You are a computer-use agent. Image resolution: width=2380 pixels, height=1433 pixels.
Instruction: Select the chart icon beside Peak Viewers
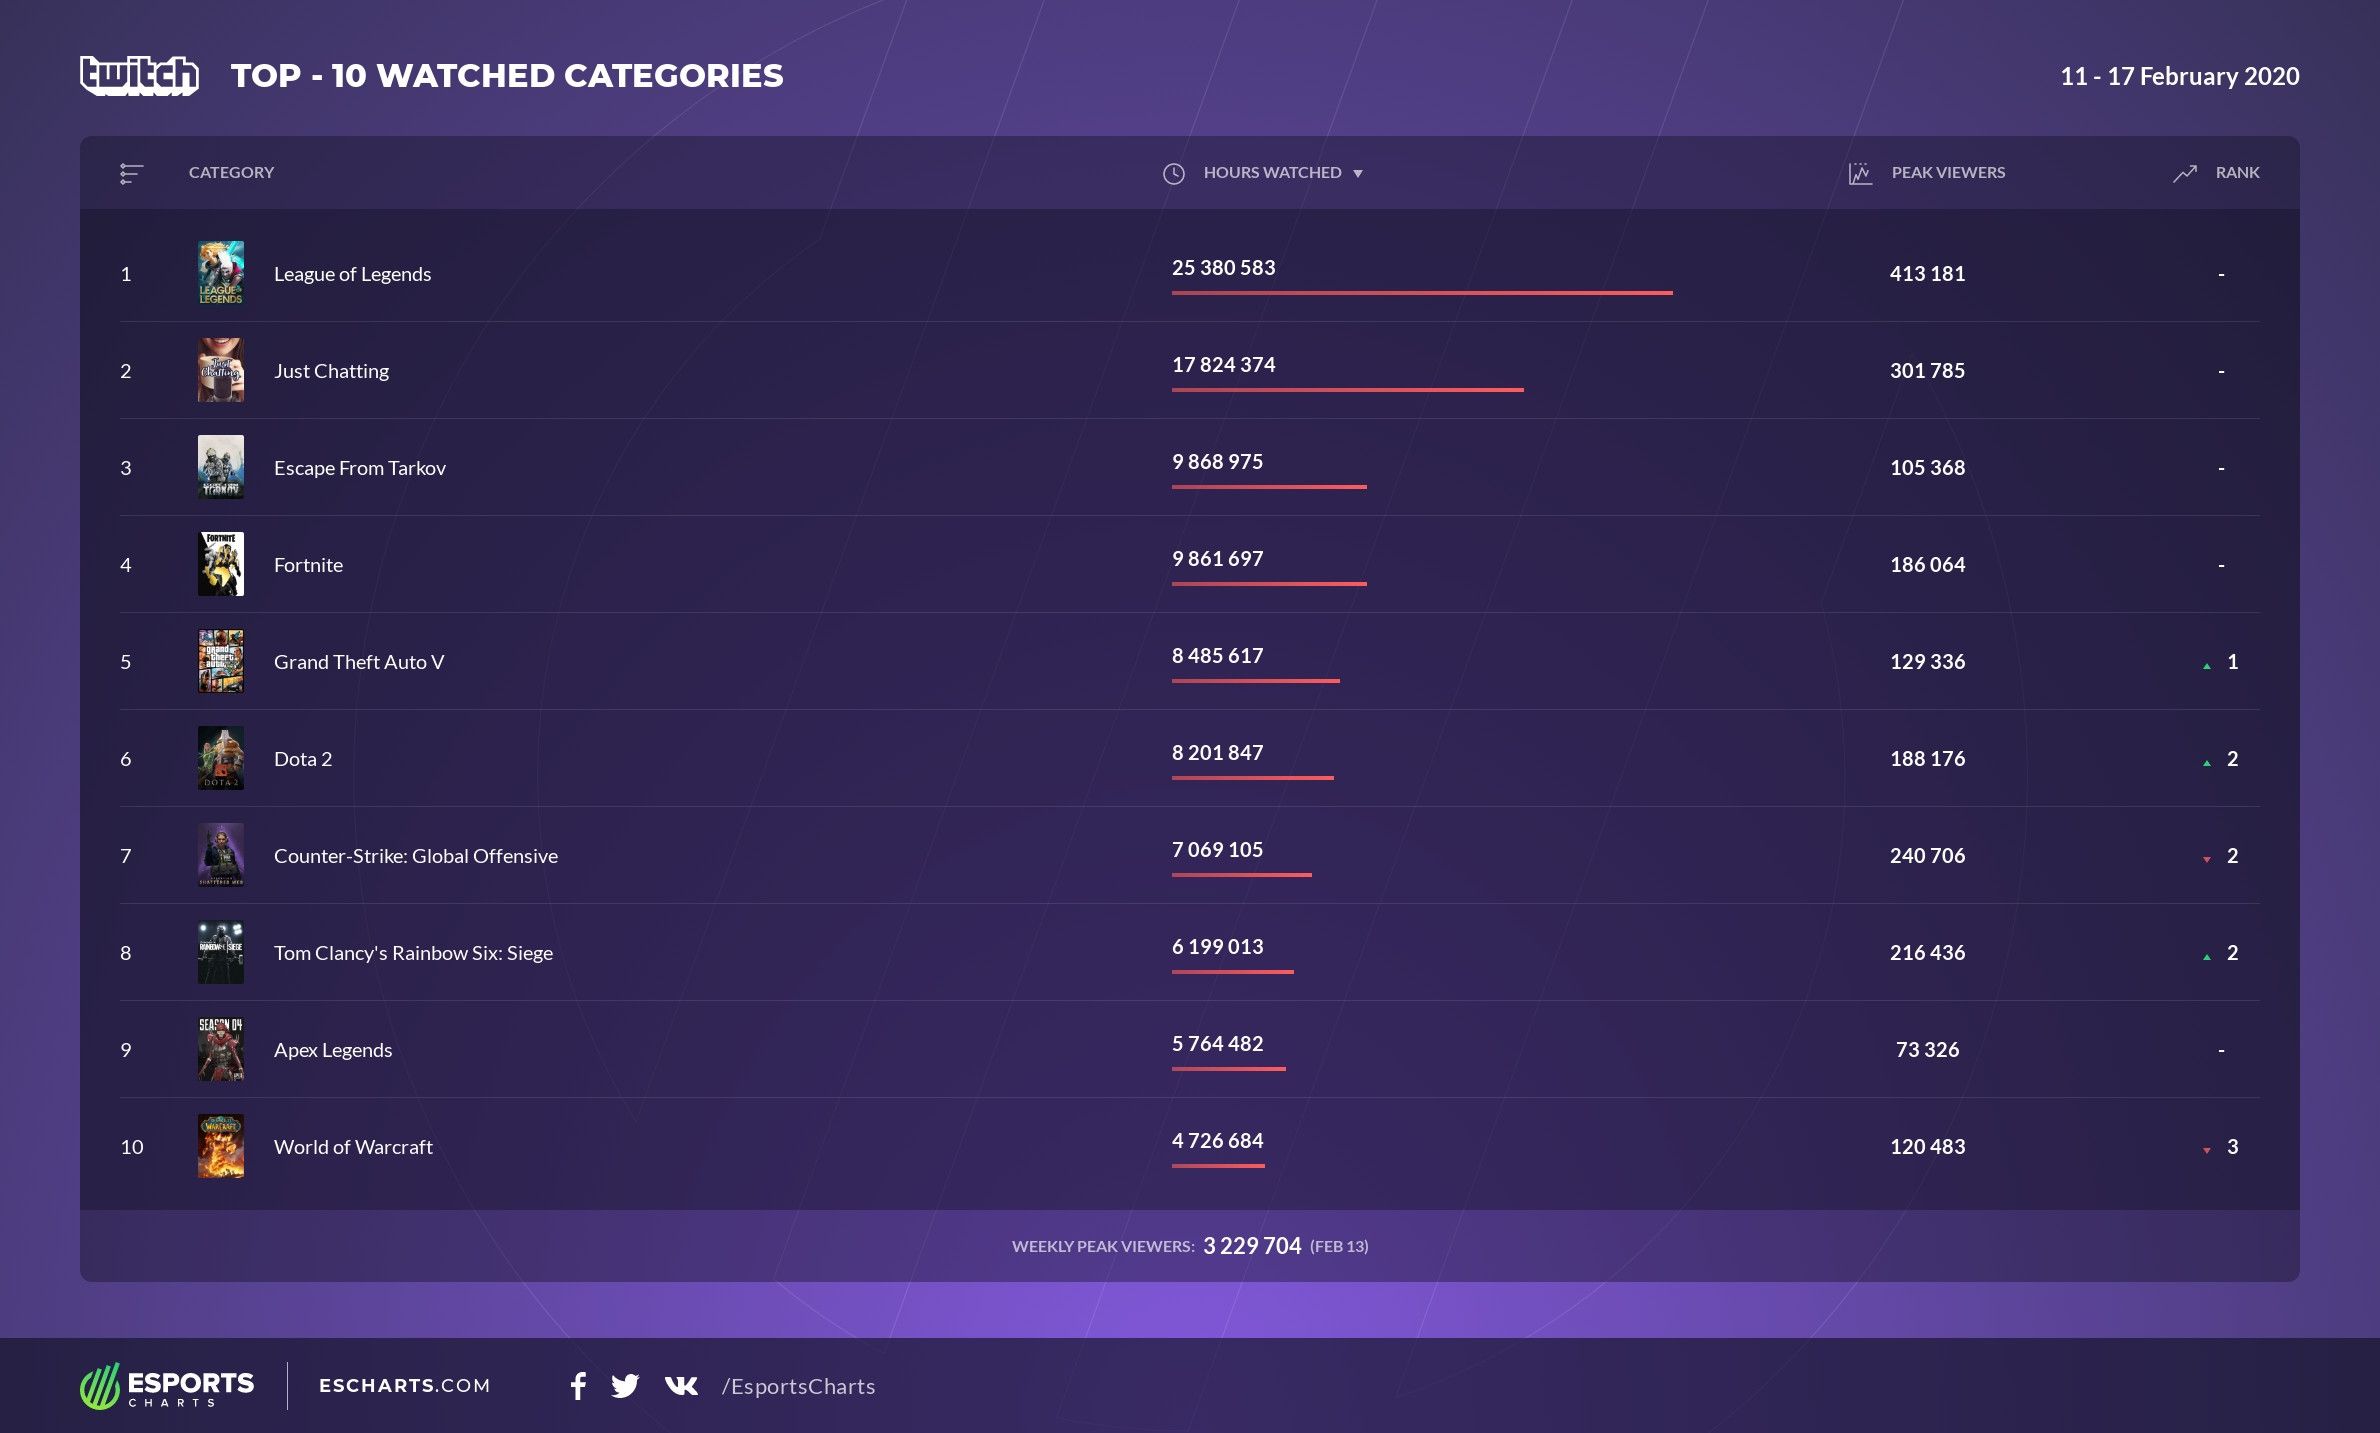(x=1858, y=172)
